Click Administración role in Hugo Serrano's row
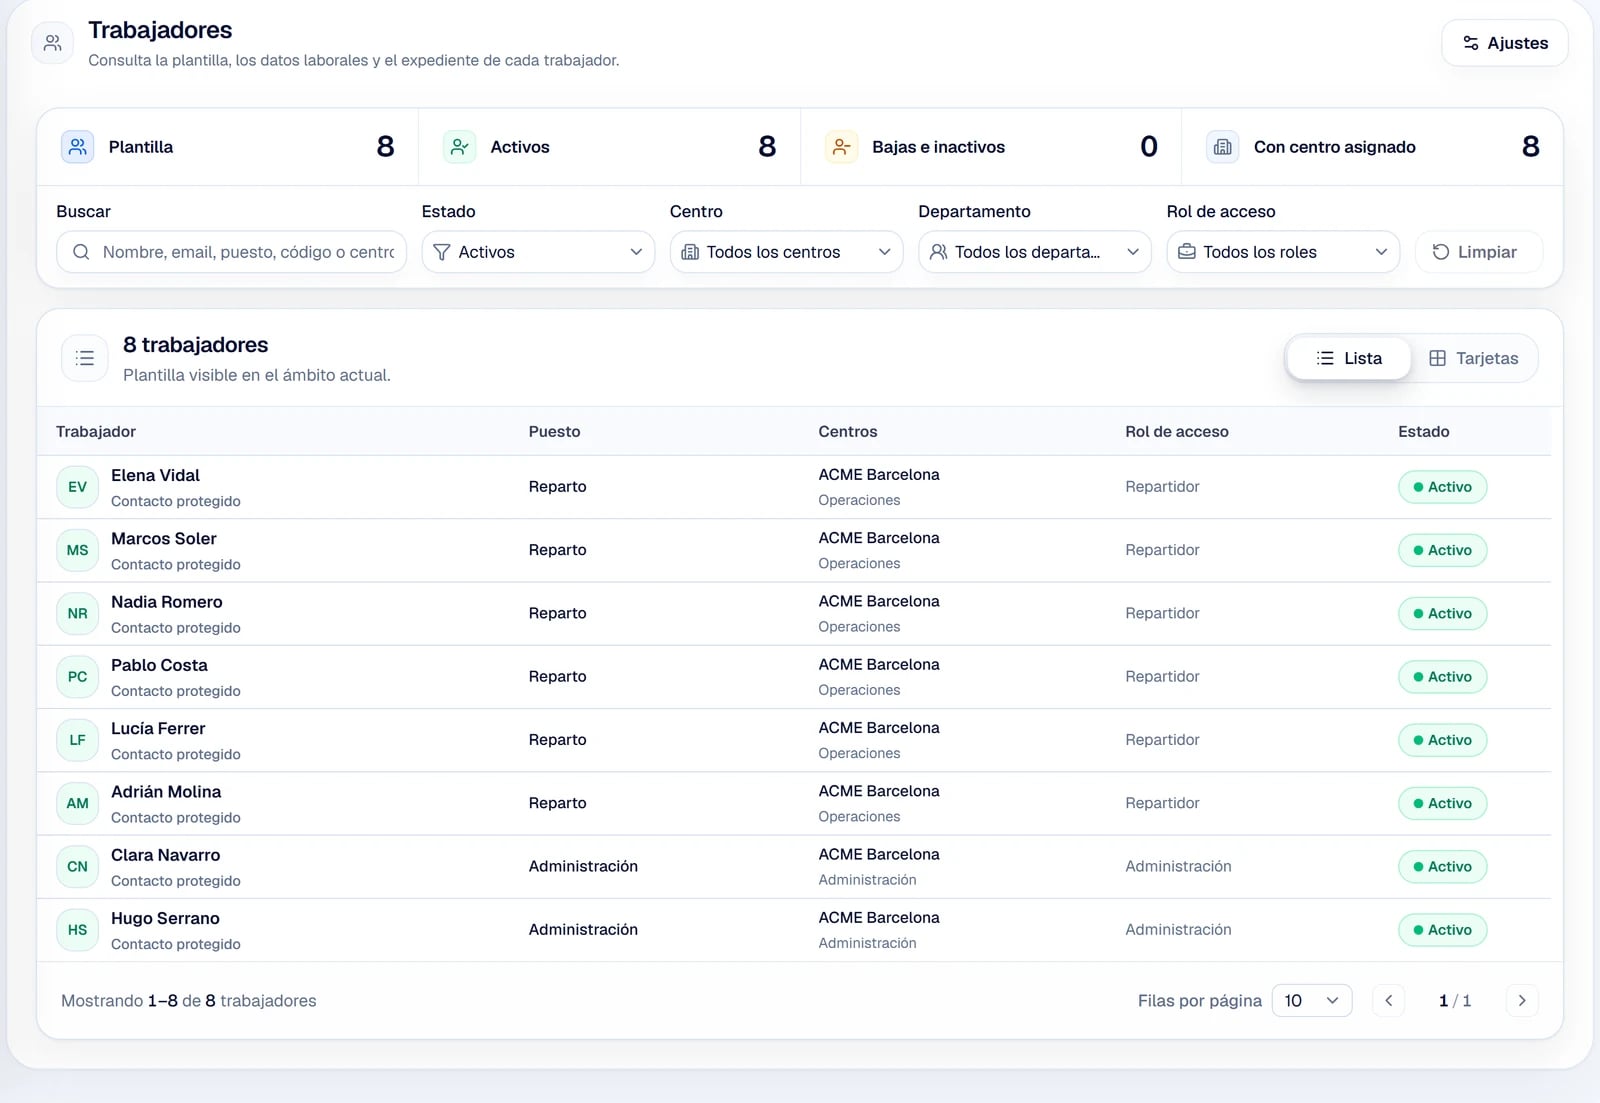 click(x=1178, y=929)
